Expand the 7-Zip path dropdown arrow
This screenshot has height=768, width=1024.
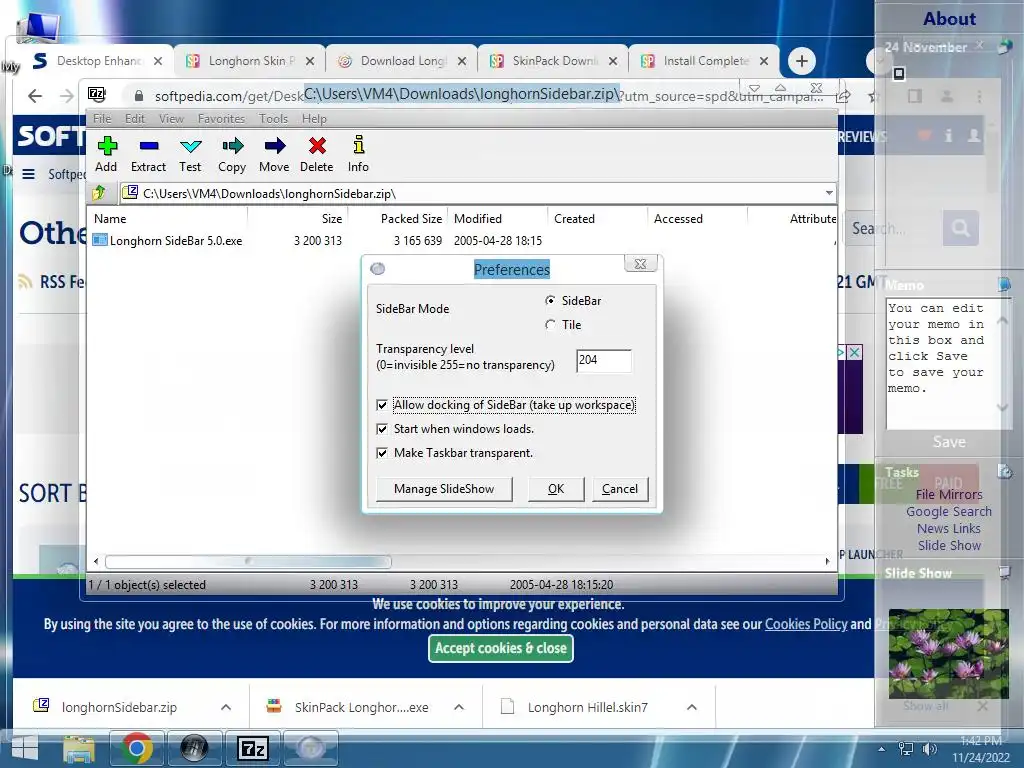click(x=829, y=193)
